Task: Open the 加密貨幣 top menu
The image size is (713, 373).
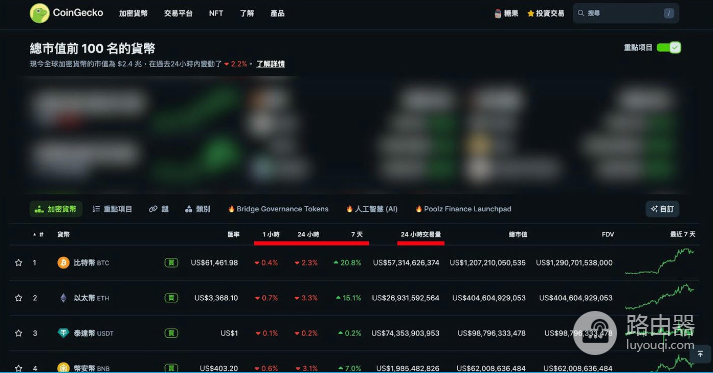Action: 133,13
